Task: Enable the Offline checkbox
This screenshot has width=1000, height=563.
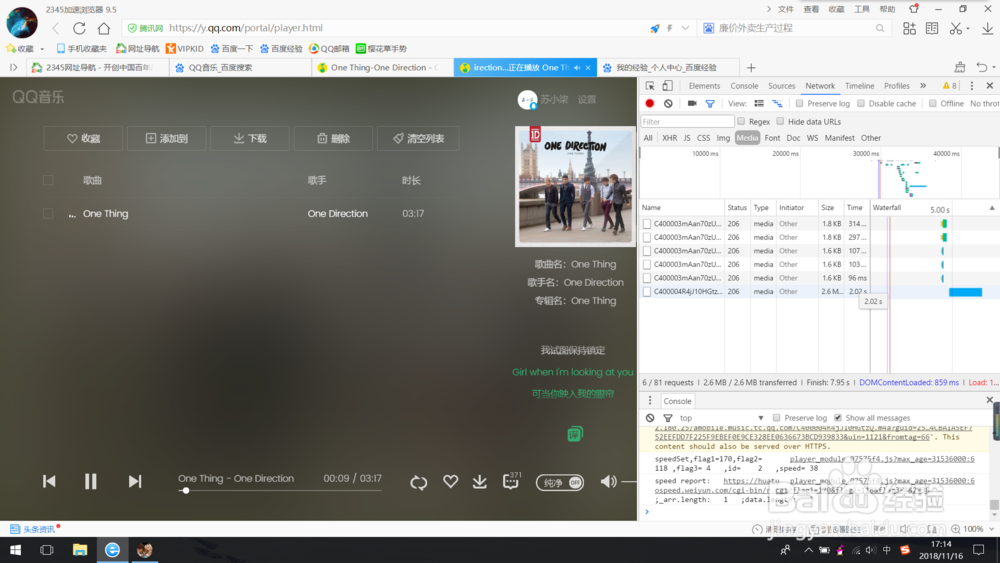Action: tap(932, 103)
